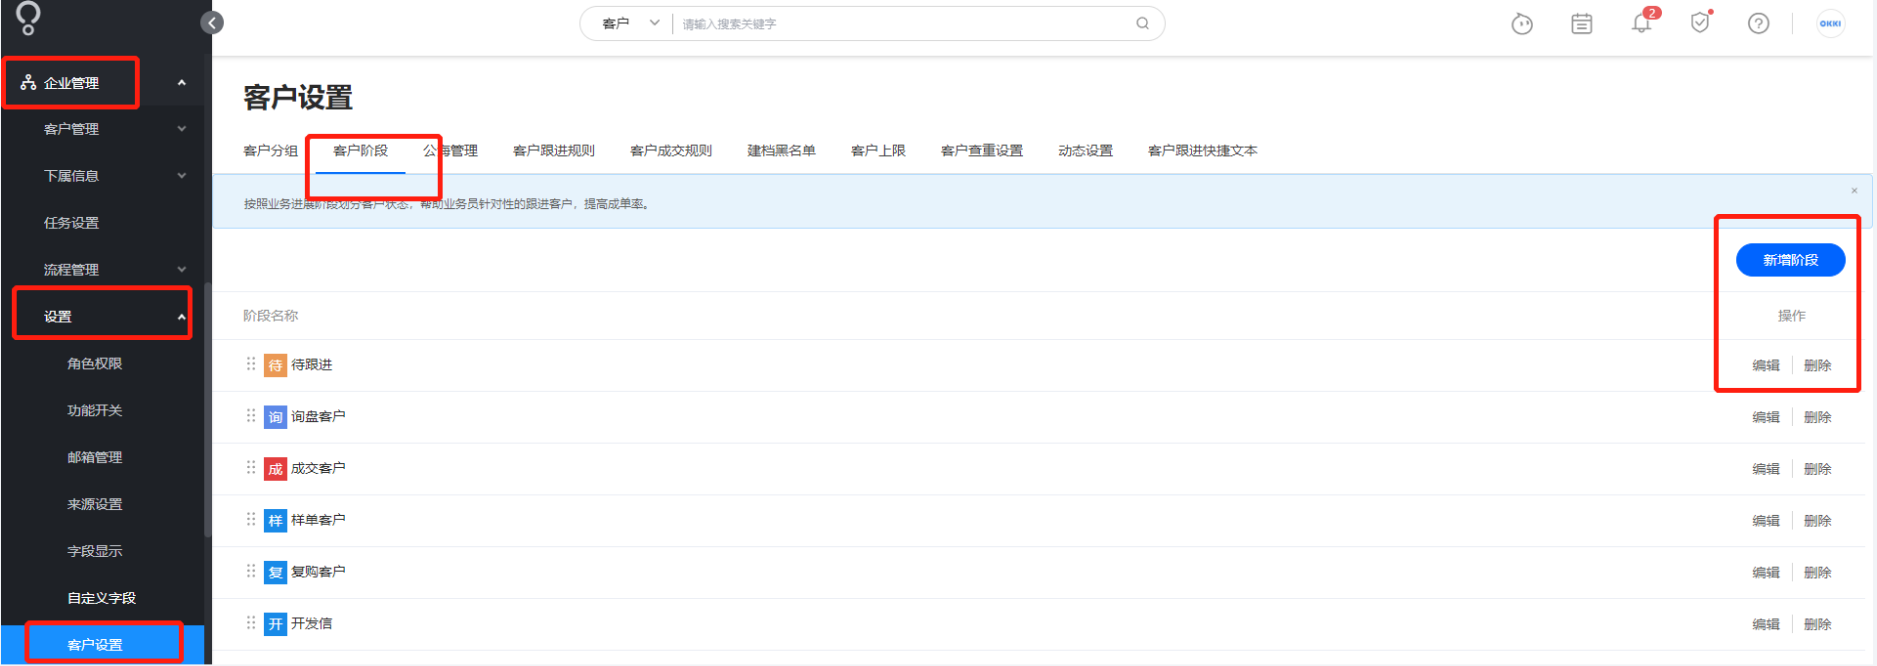Open the 客户 search type dropdown
This screenshot has height=666, width=1877.
point(630,23)
